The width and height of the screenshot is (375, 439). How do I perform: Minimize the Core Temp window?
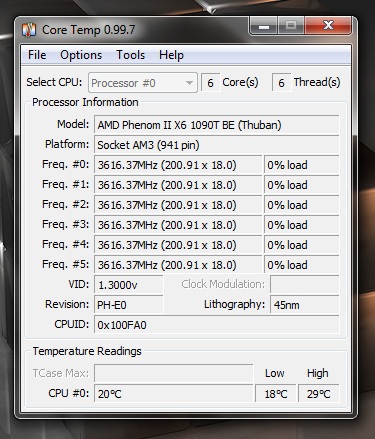point(264,26)
